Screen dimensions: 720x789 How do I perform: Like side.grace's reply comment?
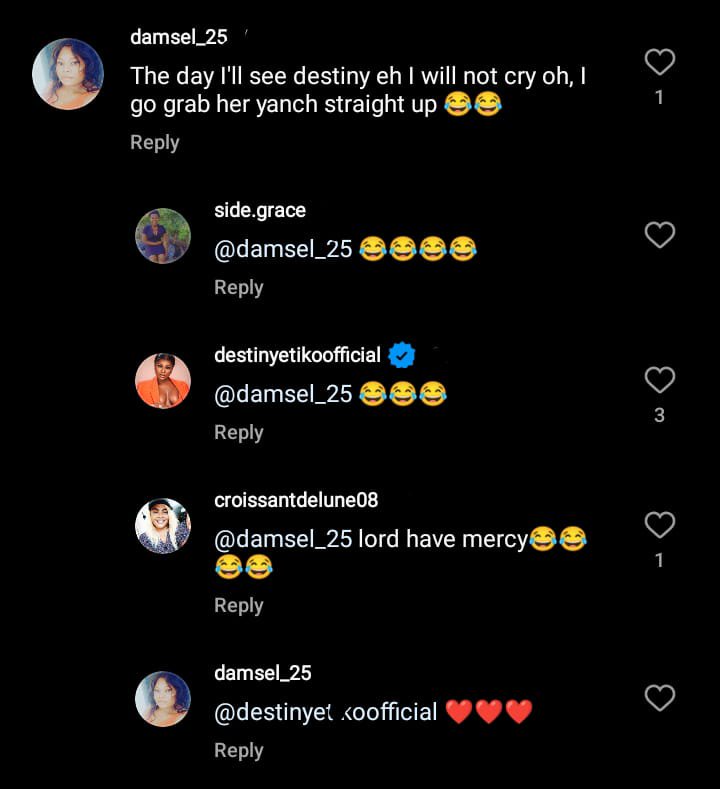(x=659, y=235)
